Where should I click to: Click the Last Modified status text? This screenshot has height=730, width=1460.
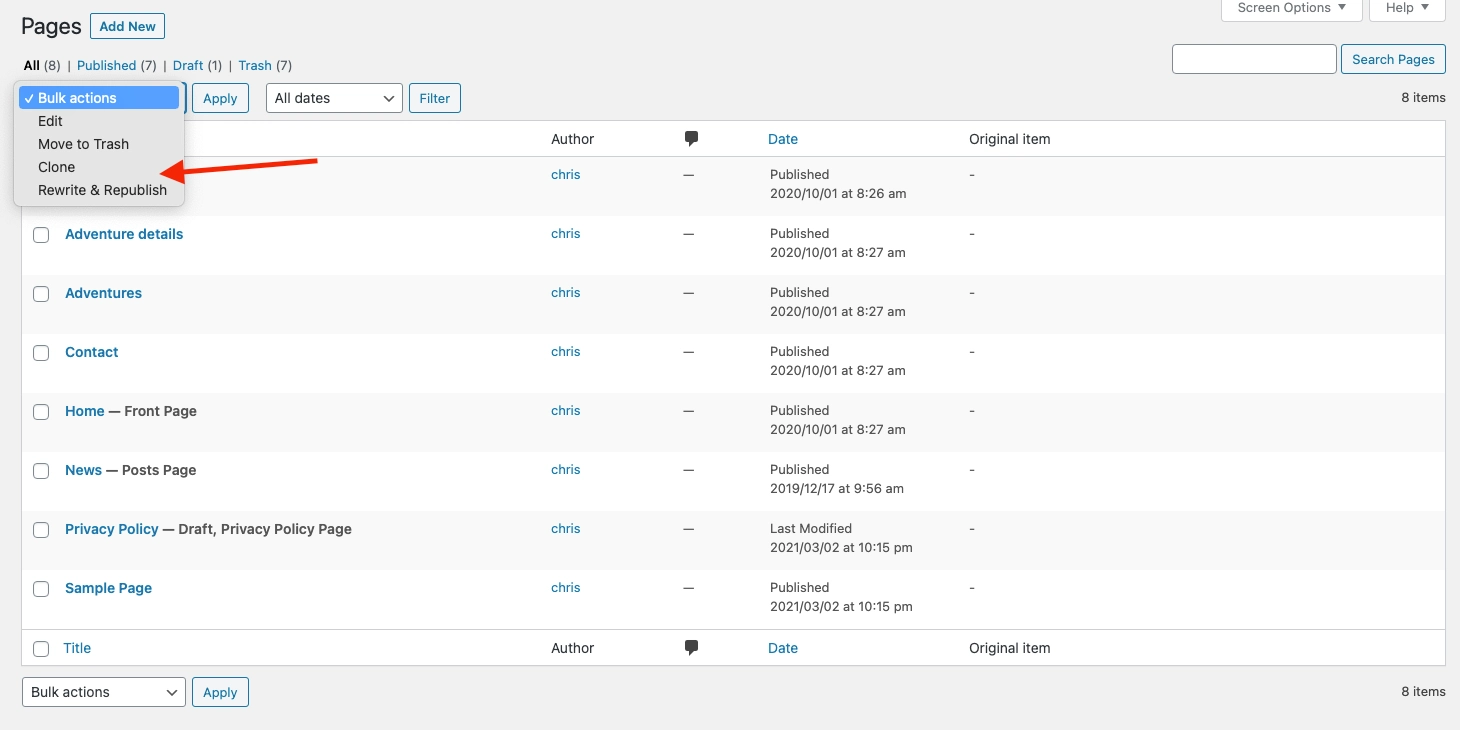click(x=811, y=528)
